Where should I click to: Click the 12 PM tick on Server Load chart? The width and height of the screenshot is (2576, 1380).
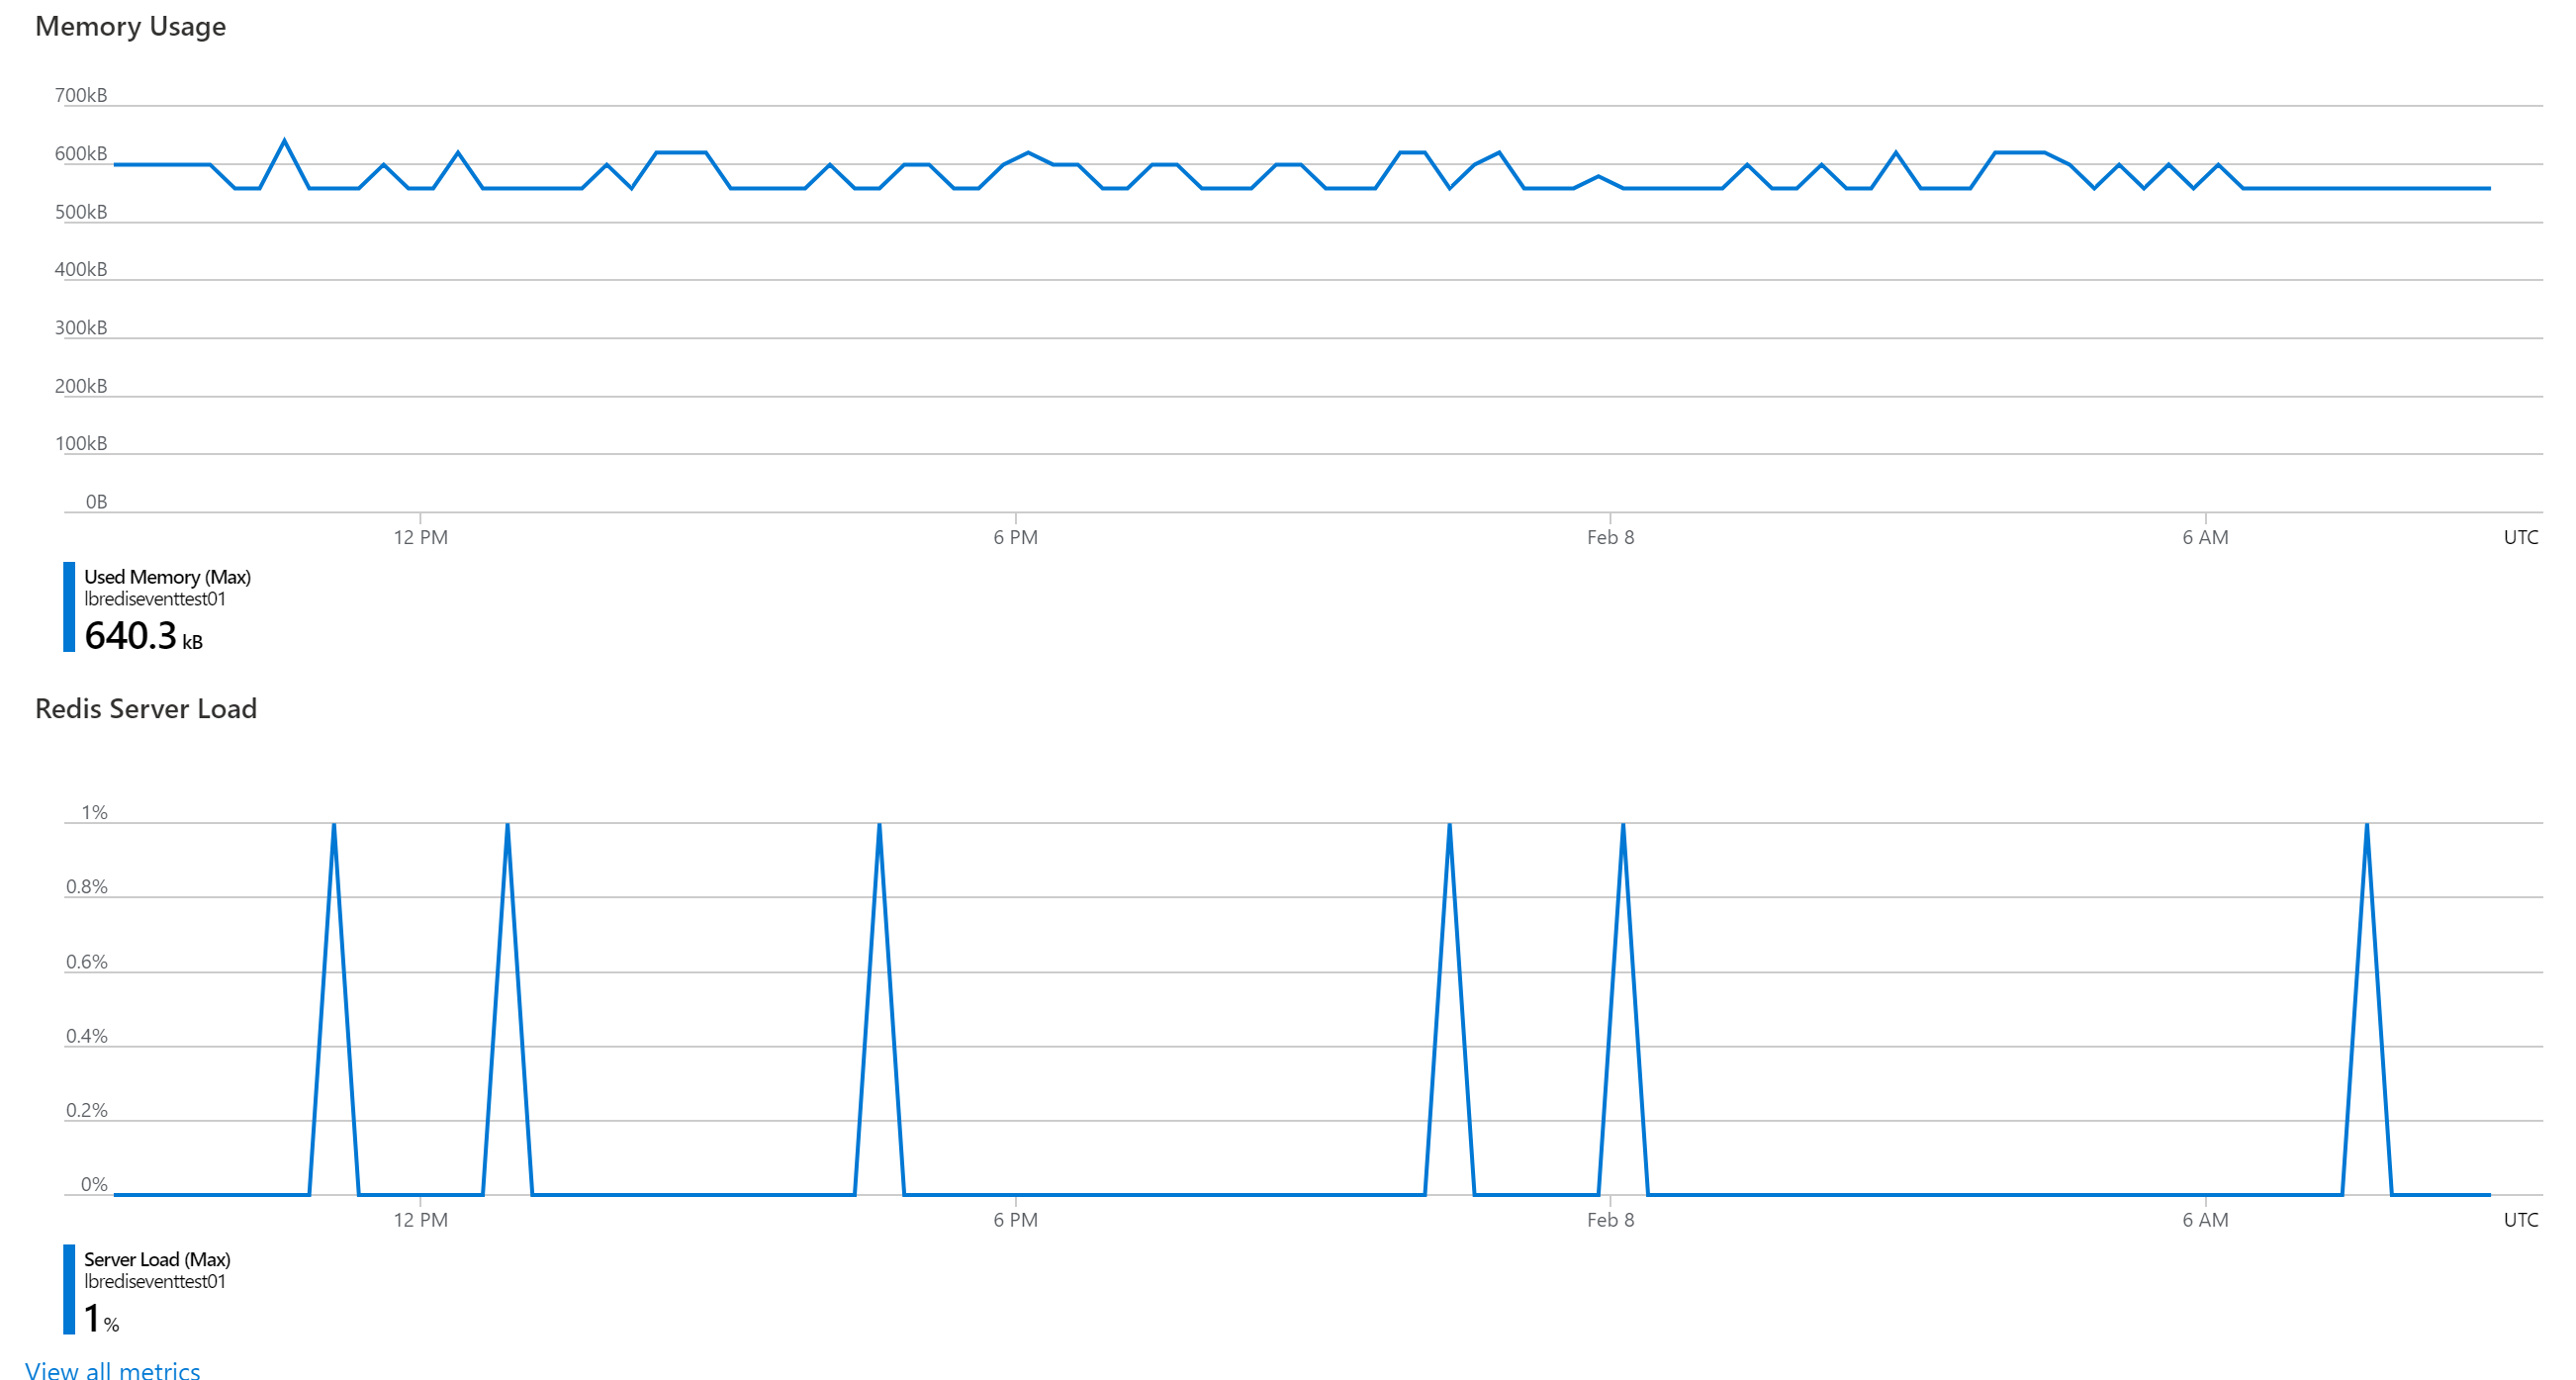[x=420, y=1220]
